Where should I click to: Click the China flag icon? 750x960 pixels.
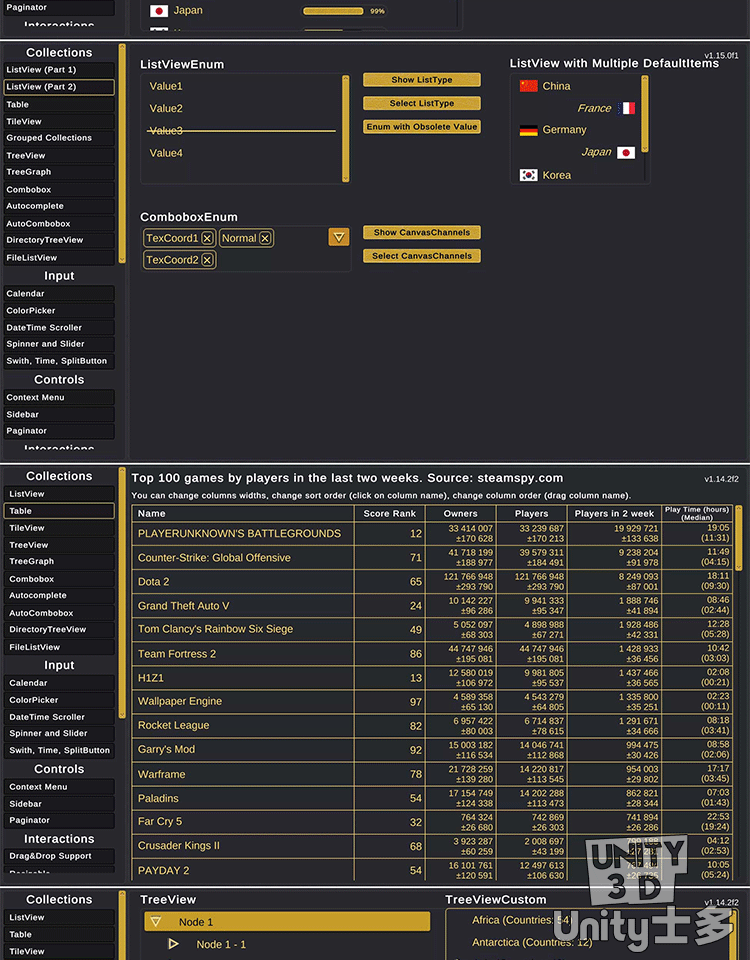[529, 86]
